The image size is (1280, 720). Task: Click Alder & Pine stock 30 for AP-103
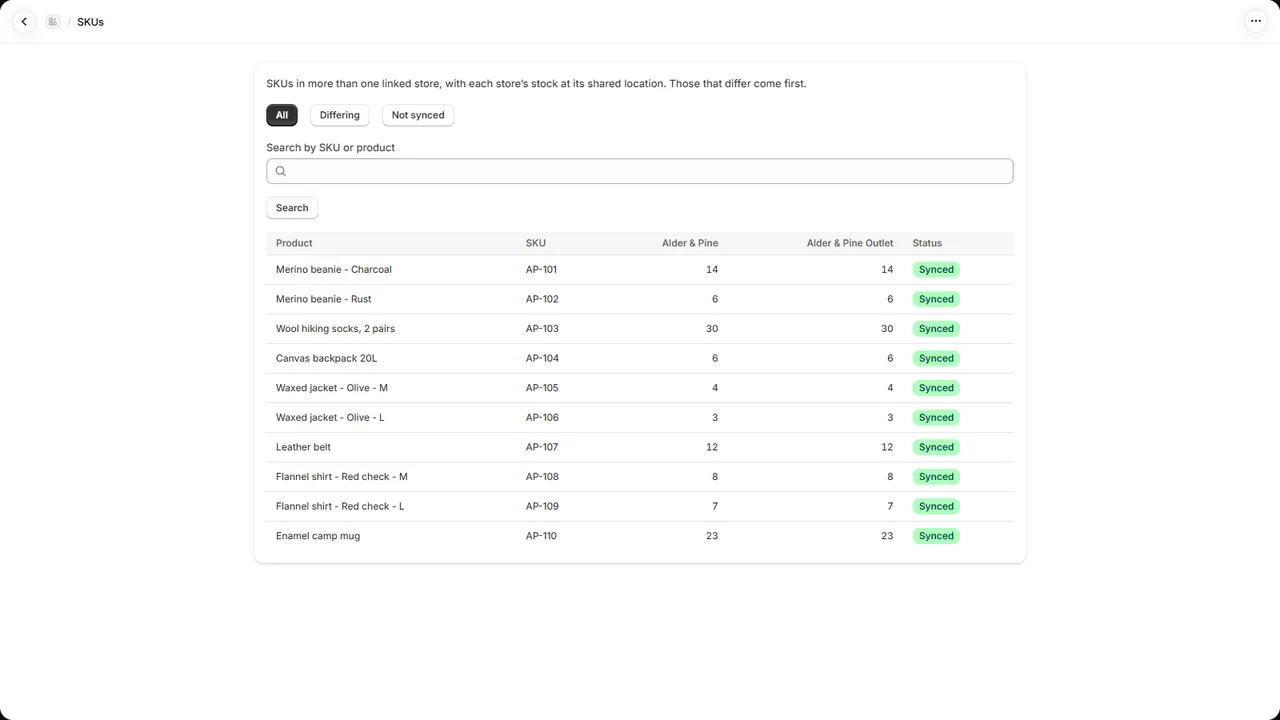point(712,329)
